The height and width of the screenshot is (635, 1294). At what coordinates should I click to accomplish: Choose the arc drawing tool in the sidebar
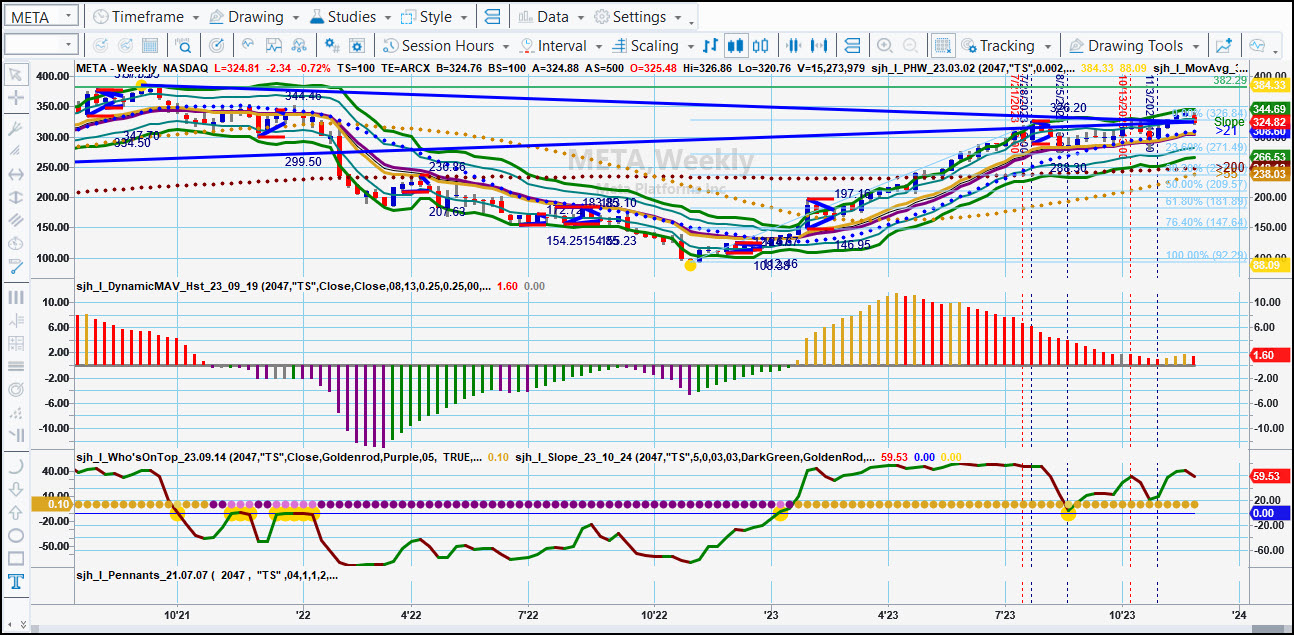(15, 466)
